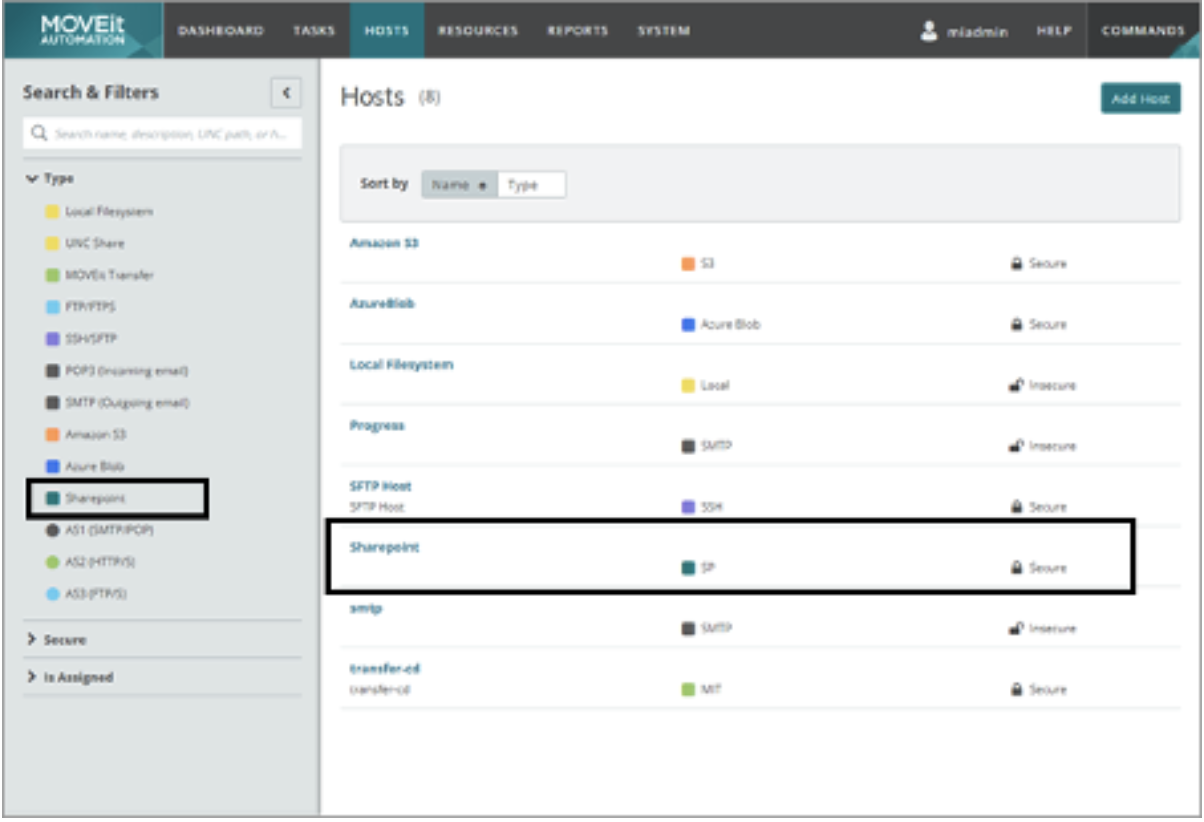This screenshot has height=822, width=1204.
Task: Click the Add Host button
Action: pyautogui.click(x=1140, y=99)
